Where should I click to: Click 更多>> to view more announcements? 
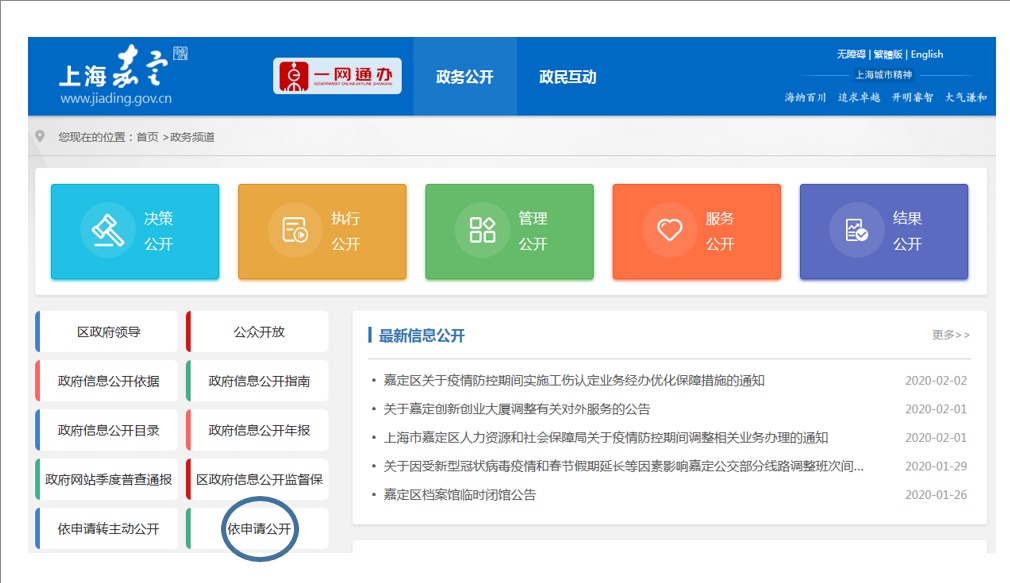(951, 334)
